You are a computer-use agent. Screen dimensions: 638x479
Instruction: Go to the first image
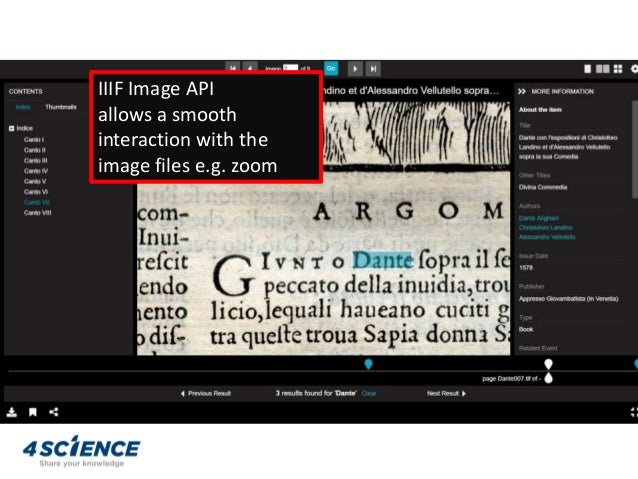coord(233,68)
